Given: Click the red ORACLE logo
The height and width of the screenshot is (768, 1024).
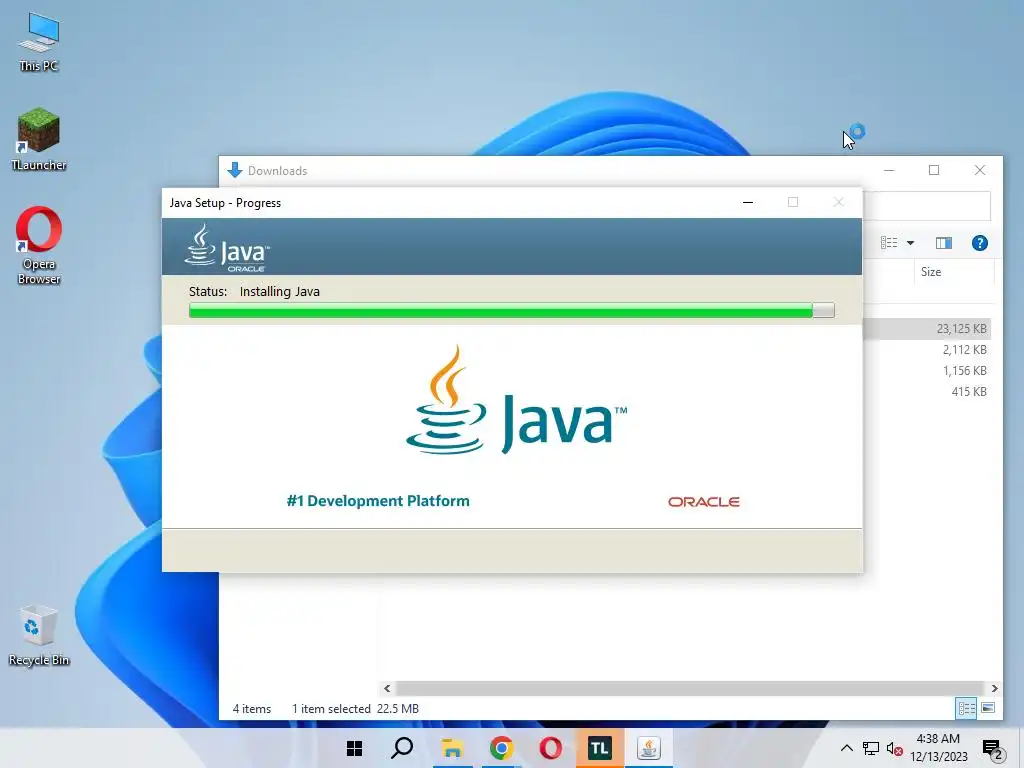Looking at the screenshot, I should (703, 502).
